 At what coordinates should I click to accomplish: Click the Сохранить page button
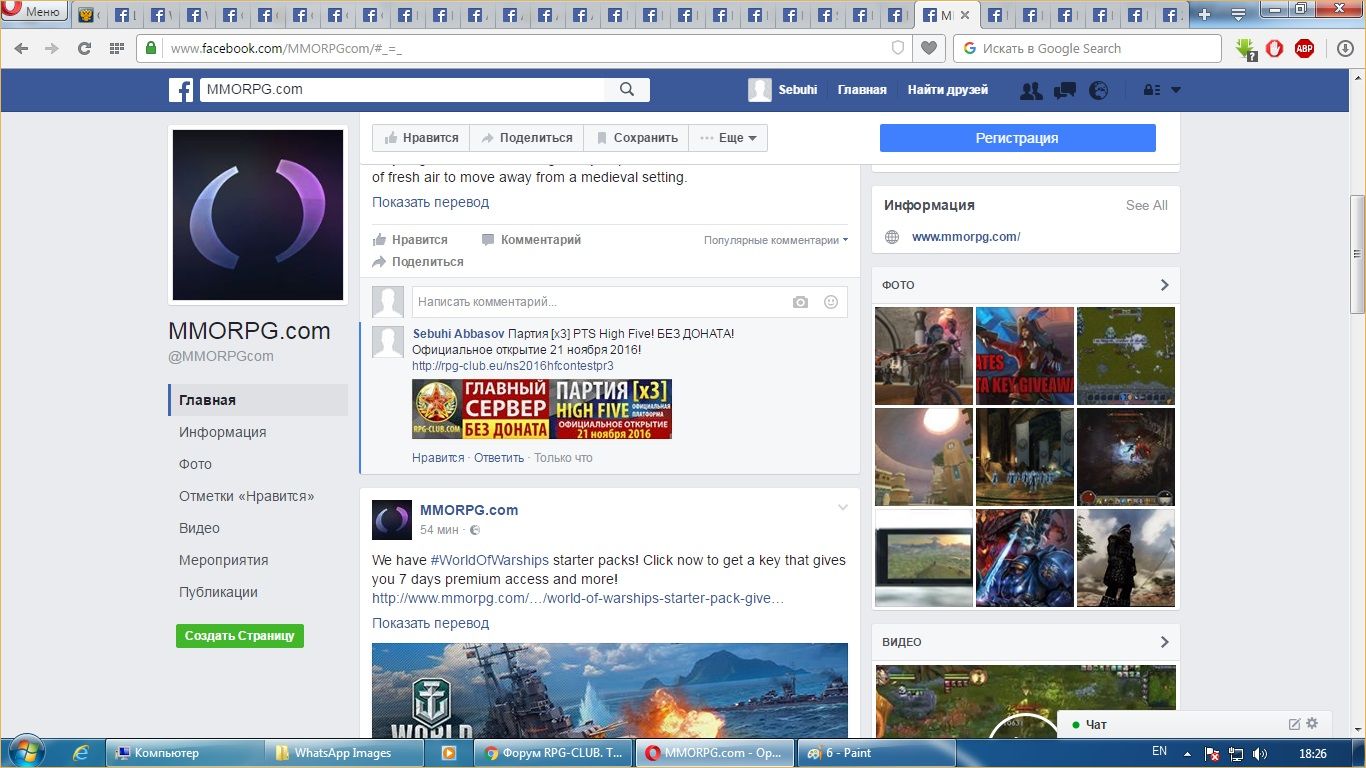point(637,138)
